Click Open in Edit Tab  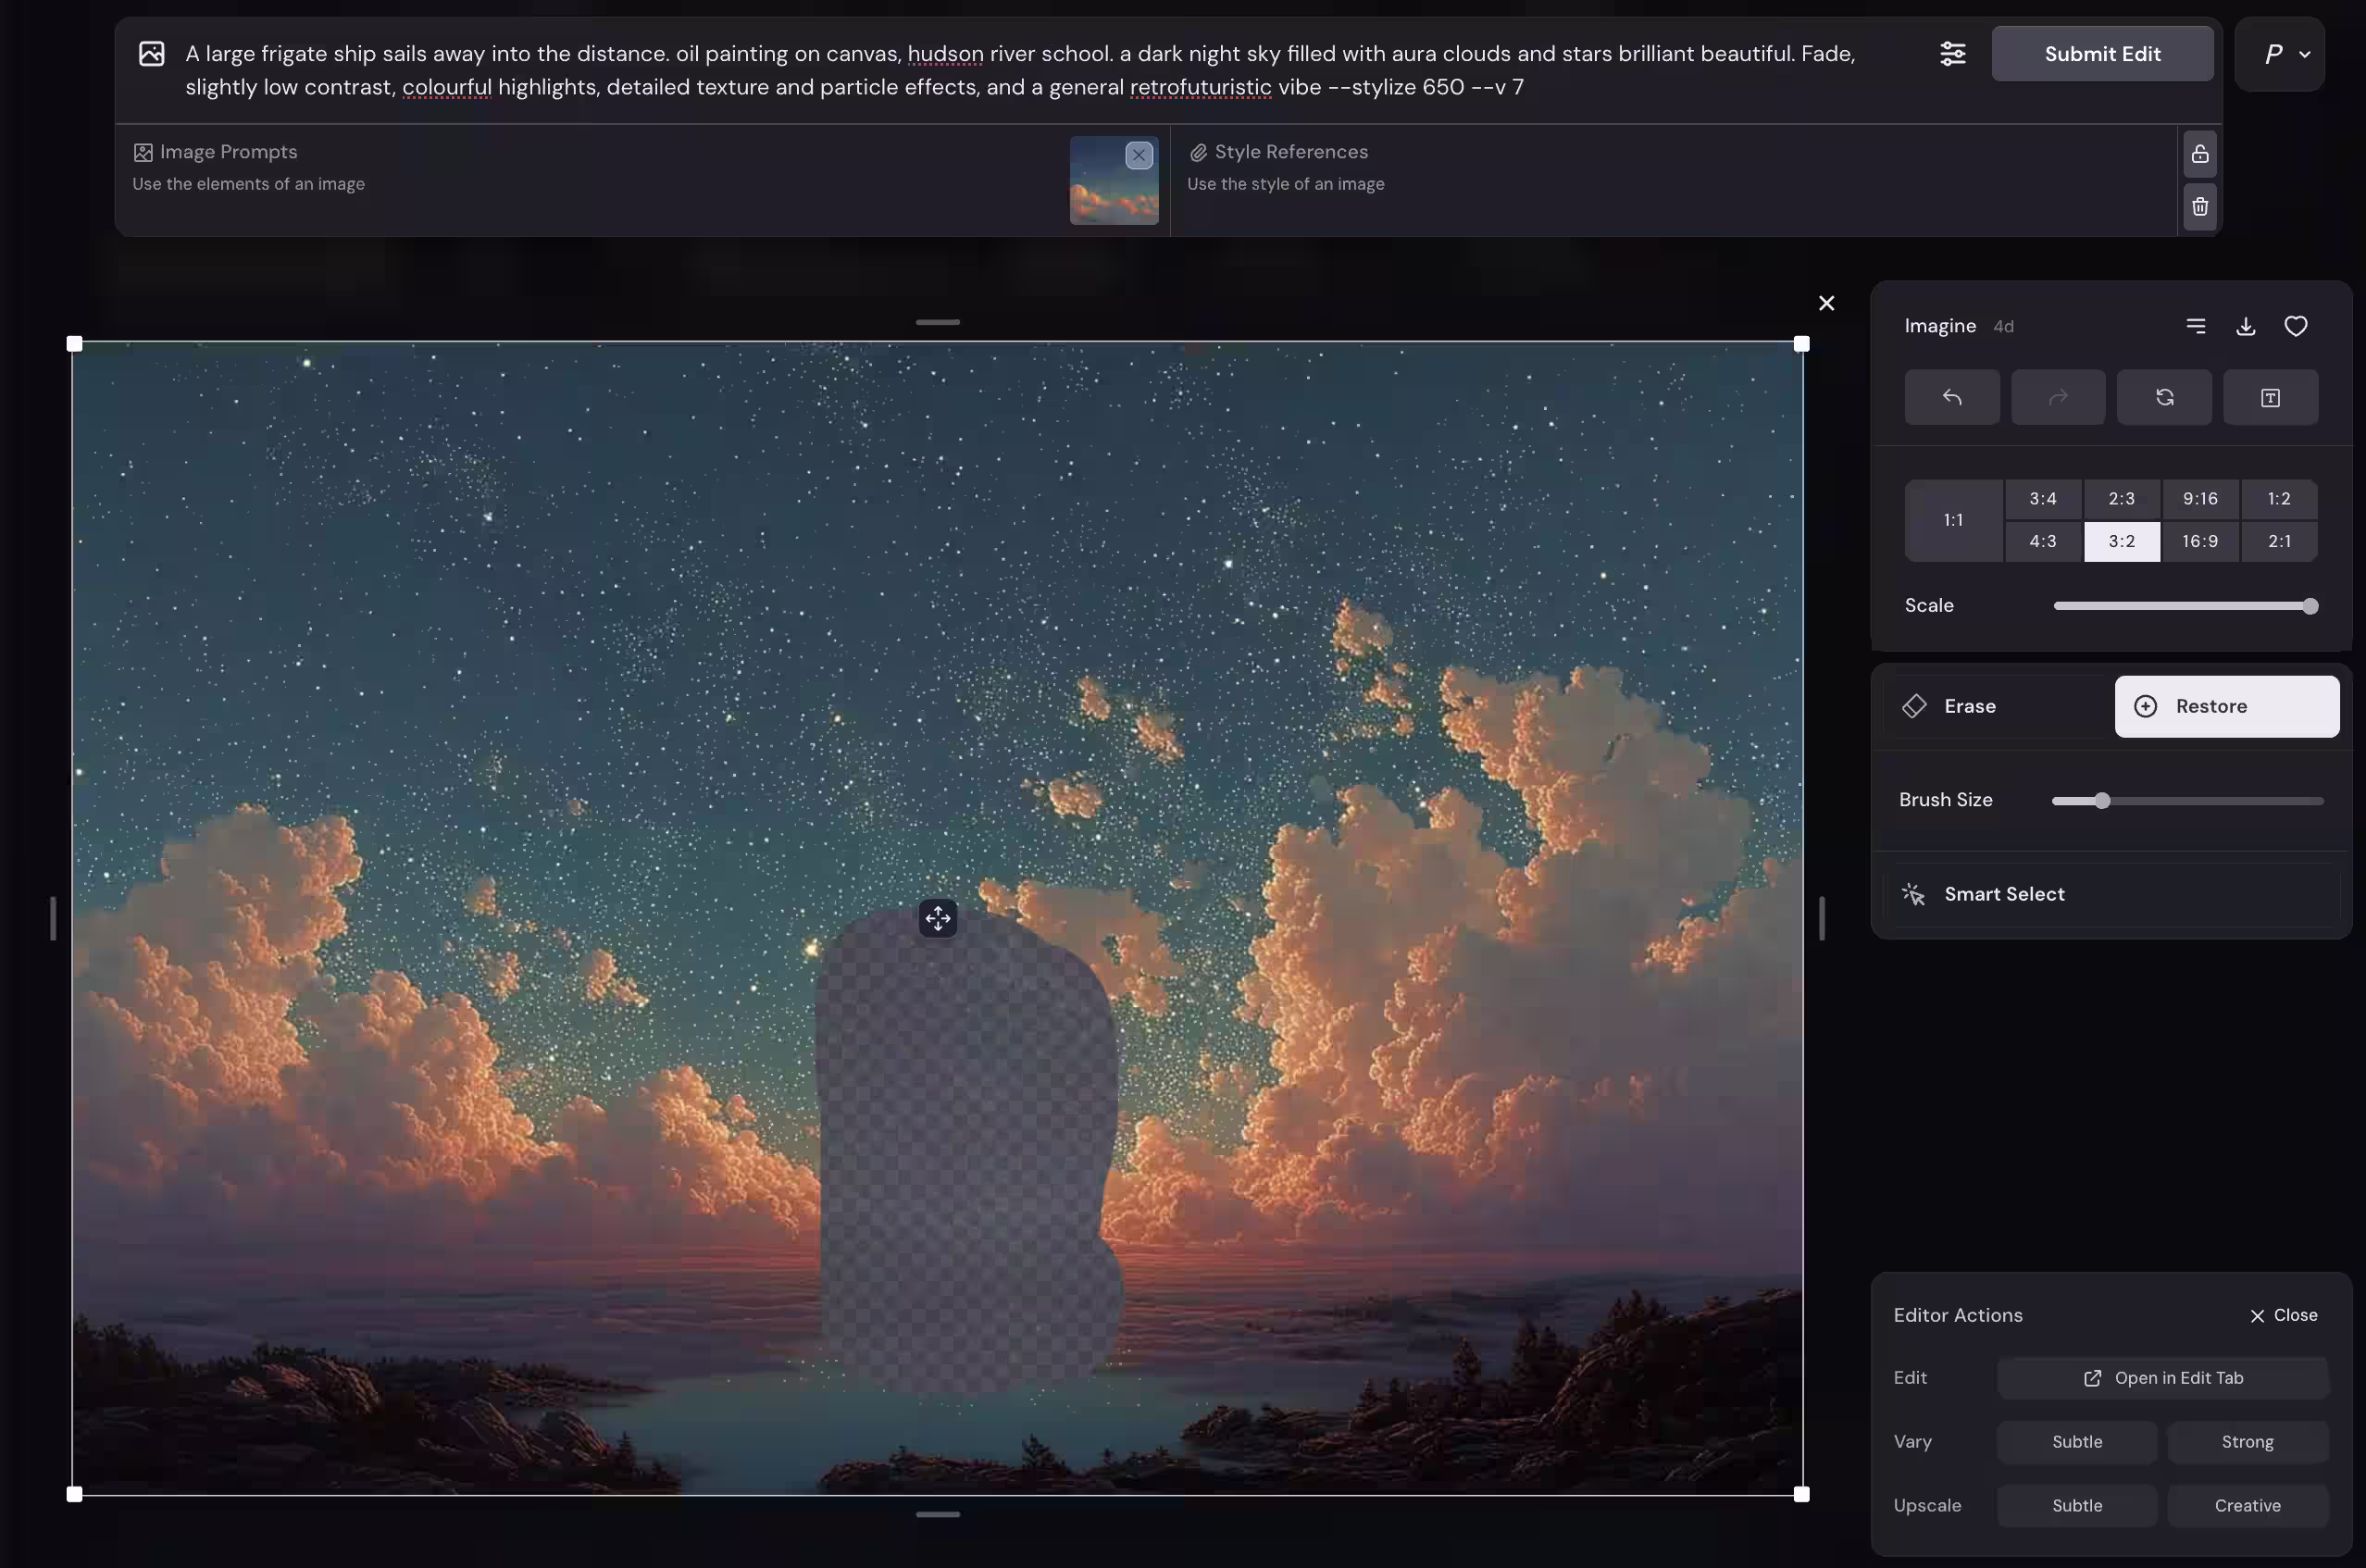(2163, 1378)
